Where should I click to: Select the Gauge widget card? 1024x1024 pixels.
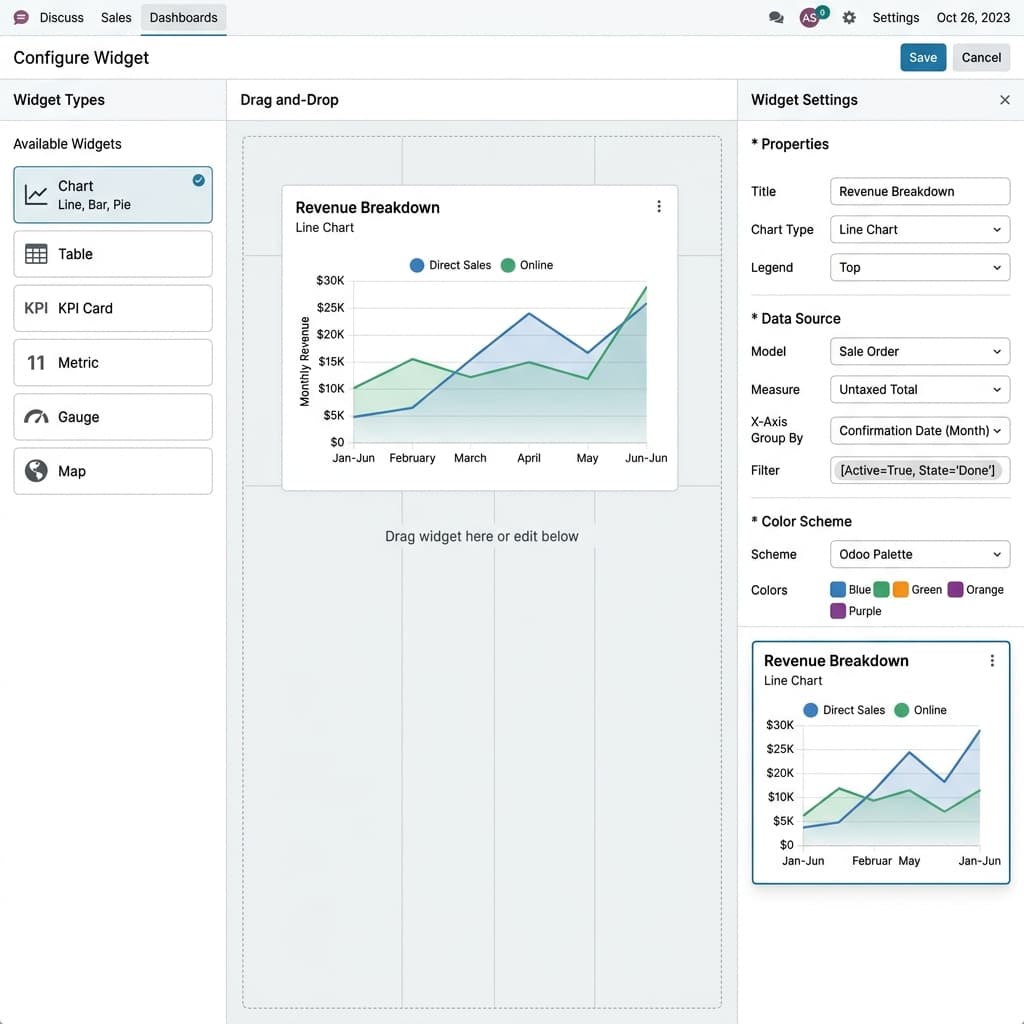(113, 417)
